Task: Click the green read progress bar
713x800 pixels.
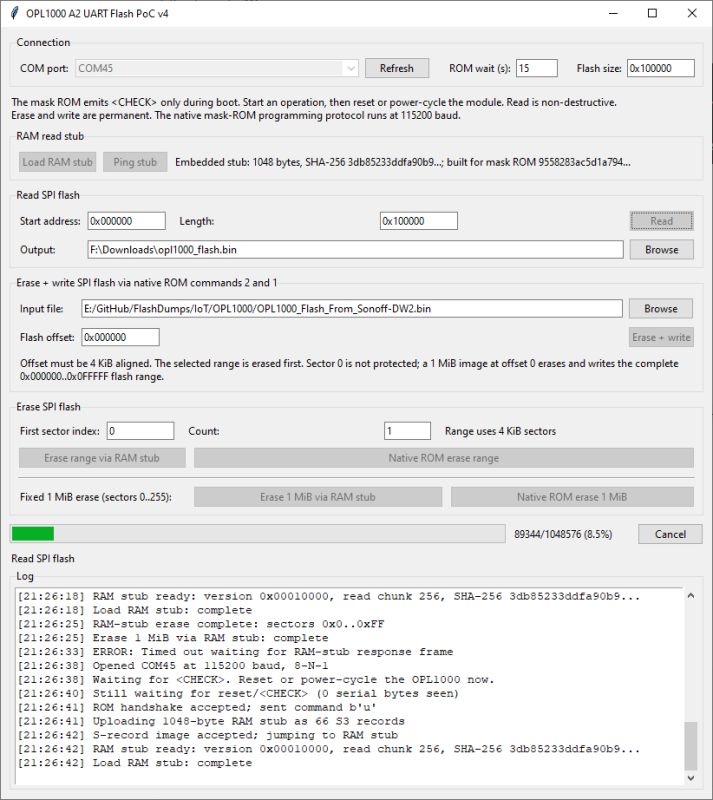Action: (258, 534)
